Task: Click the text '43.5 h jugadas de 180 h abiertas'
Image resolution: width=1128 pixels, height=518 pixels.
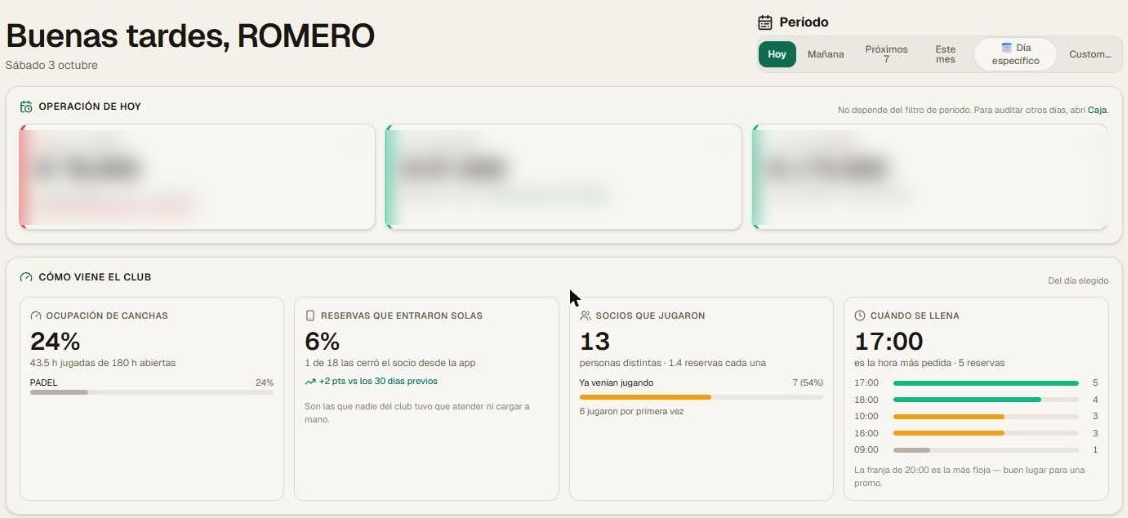Action: pyautogui.click(x=103, y=363)
